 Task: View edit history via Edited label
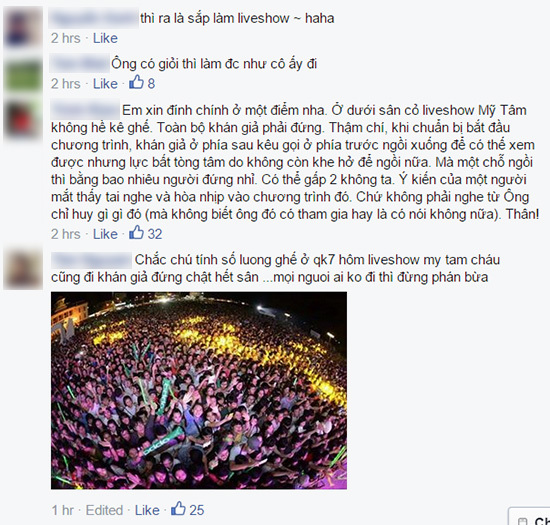click(x=104, y=510)
